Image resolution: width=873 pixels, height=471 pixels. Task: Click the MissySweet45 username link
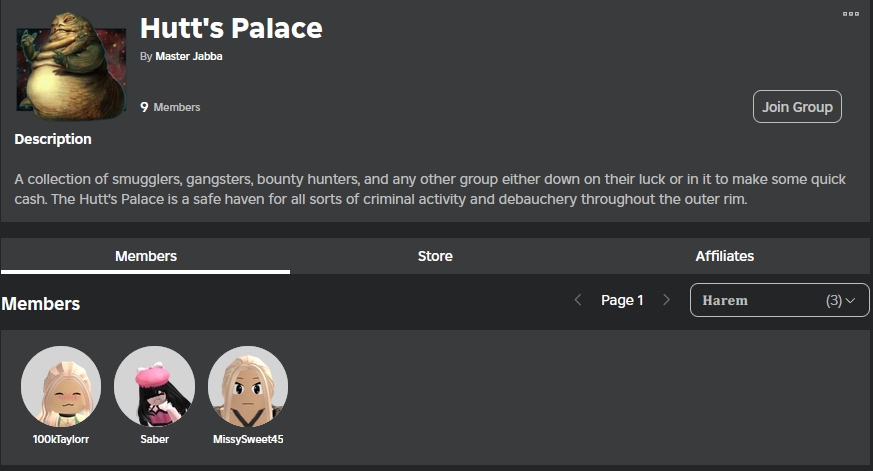(248, 439)
